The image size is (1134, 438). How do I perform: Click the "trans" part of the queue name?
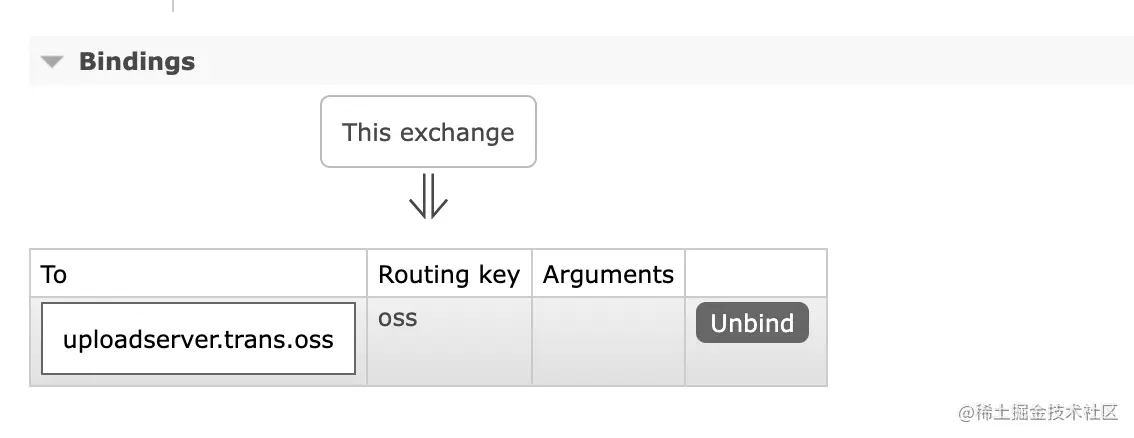(x=255, y=339)
